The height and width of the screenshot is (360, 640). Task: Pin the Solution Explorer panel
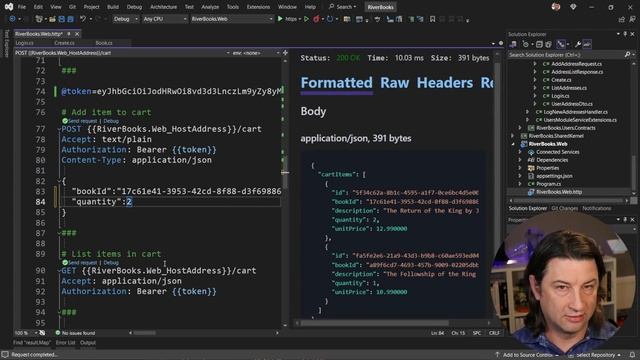625,34
